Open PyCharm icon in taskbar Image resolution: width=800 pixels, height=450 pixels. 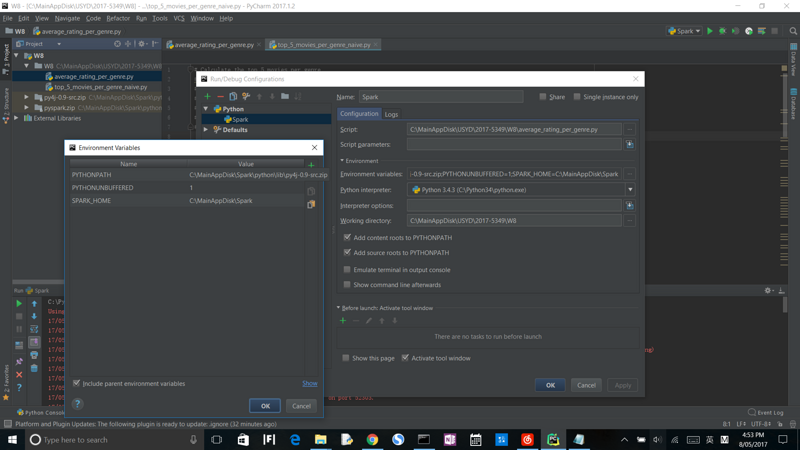pos(553,439)
